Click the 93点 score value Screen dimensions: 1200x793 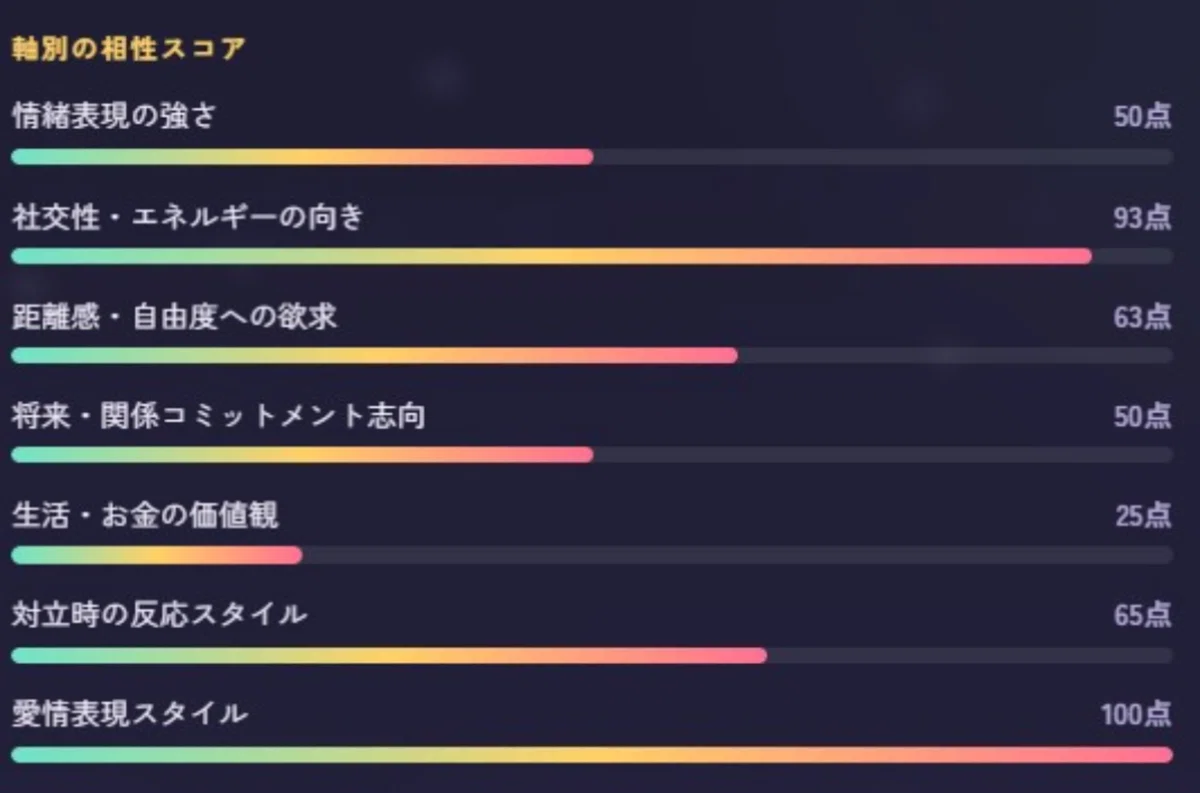(1143, 217)
